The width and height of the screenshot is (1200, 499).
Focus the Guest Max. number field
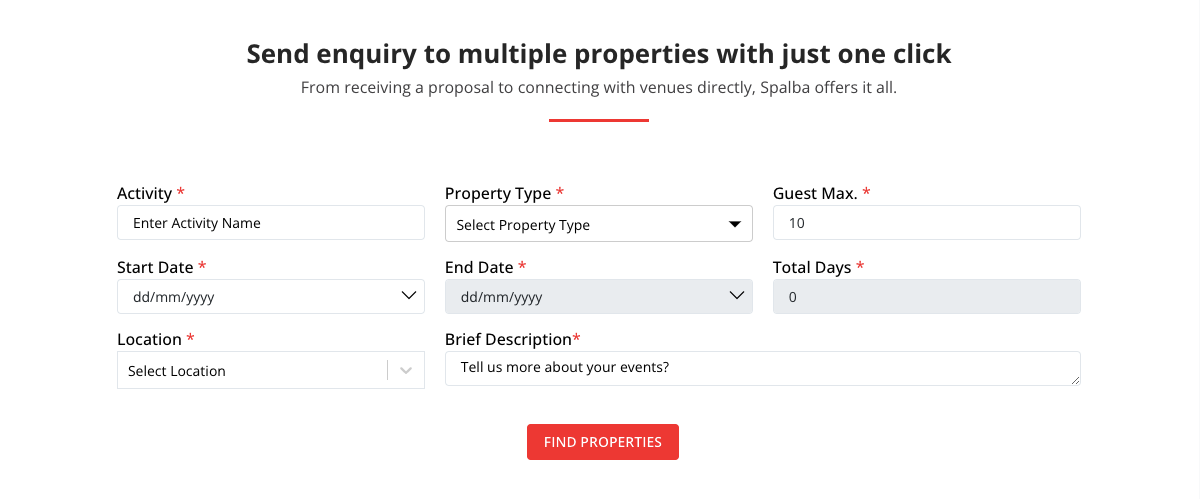pos(926,223)
